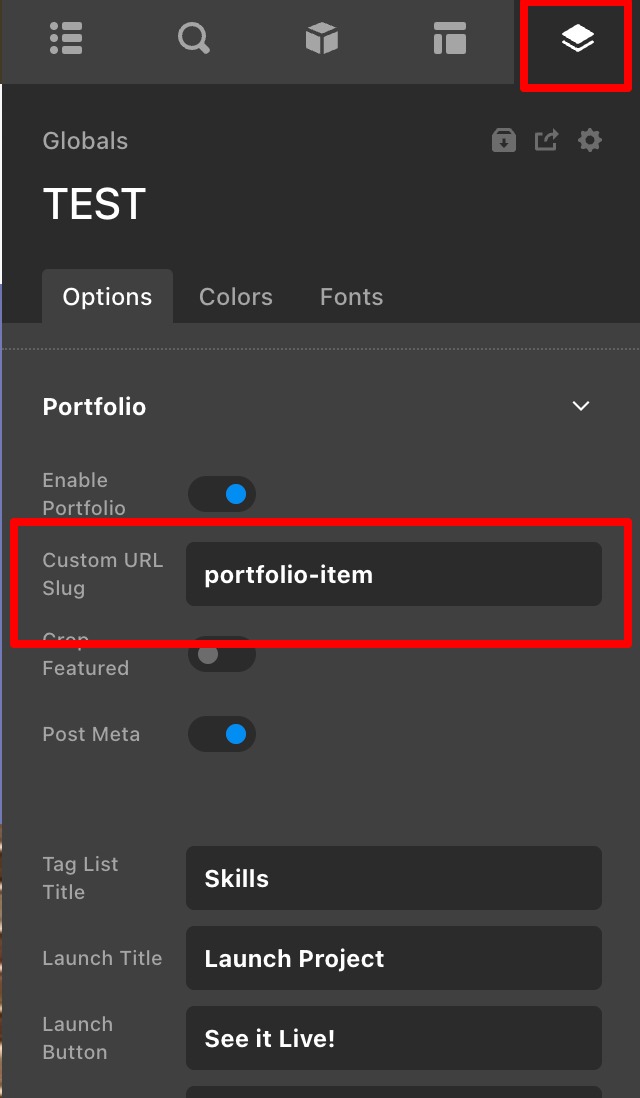The image size is (640, 1098).
Task: Click the export share arrow icon
Action: (x=547, y=141)
